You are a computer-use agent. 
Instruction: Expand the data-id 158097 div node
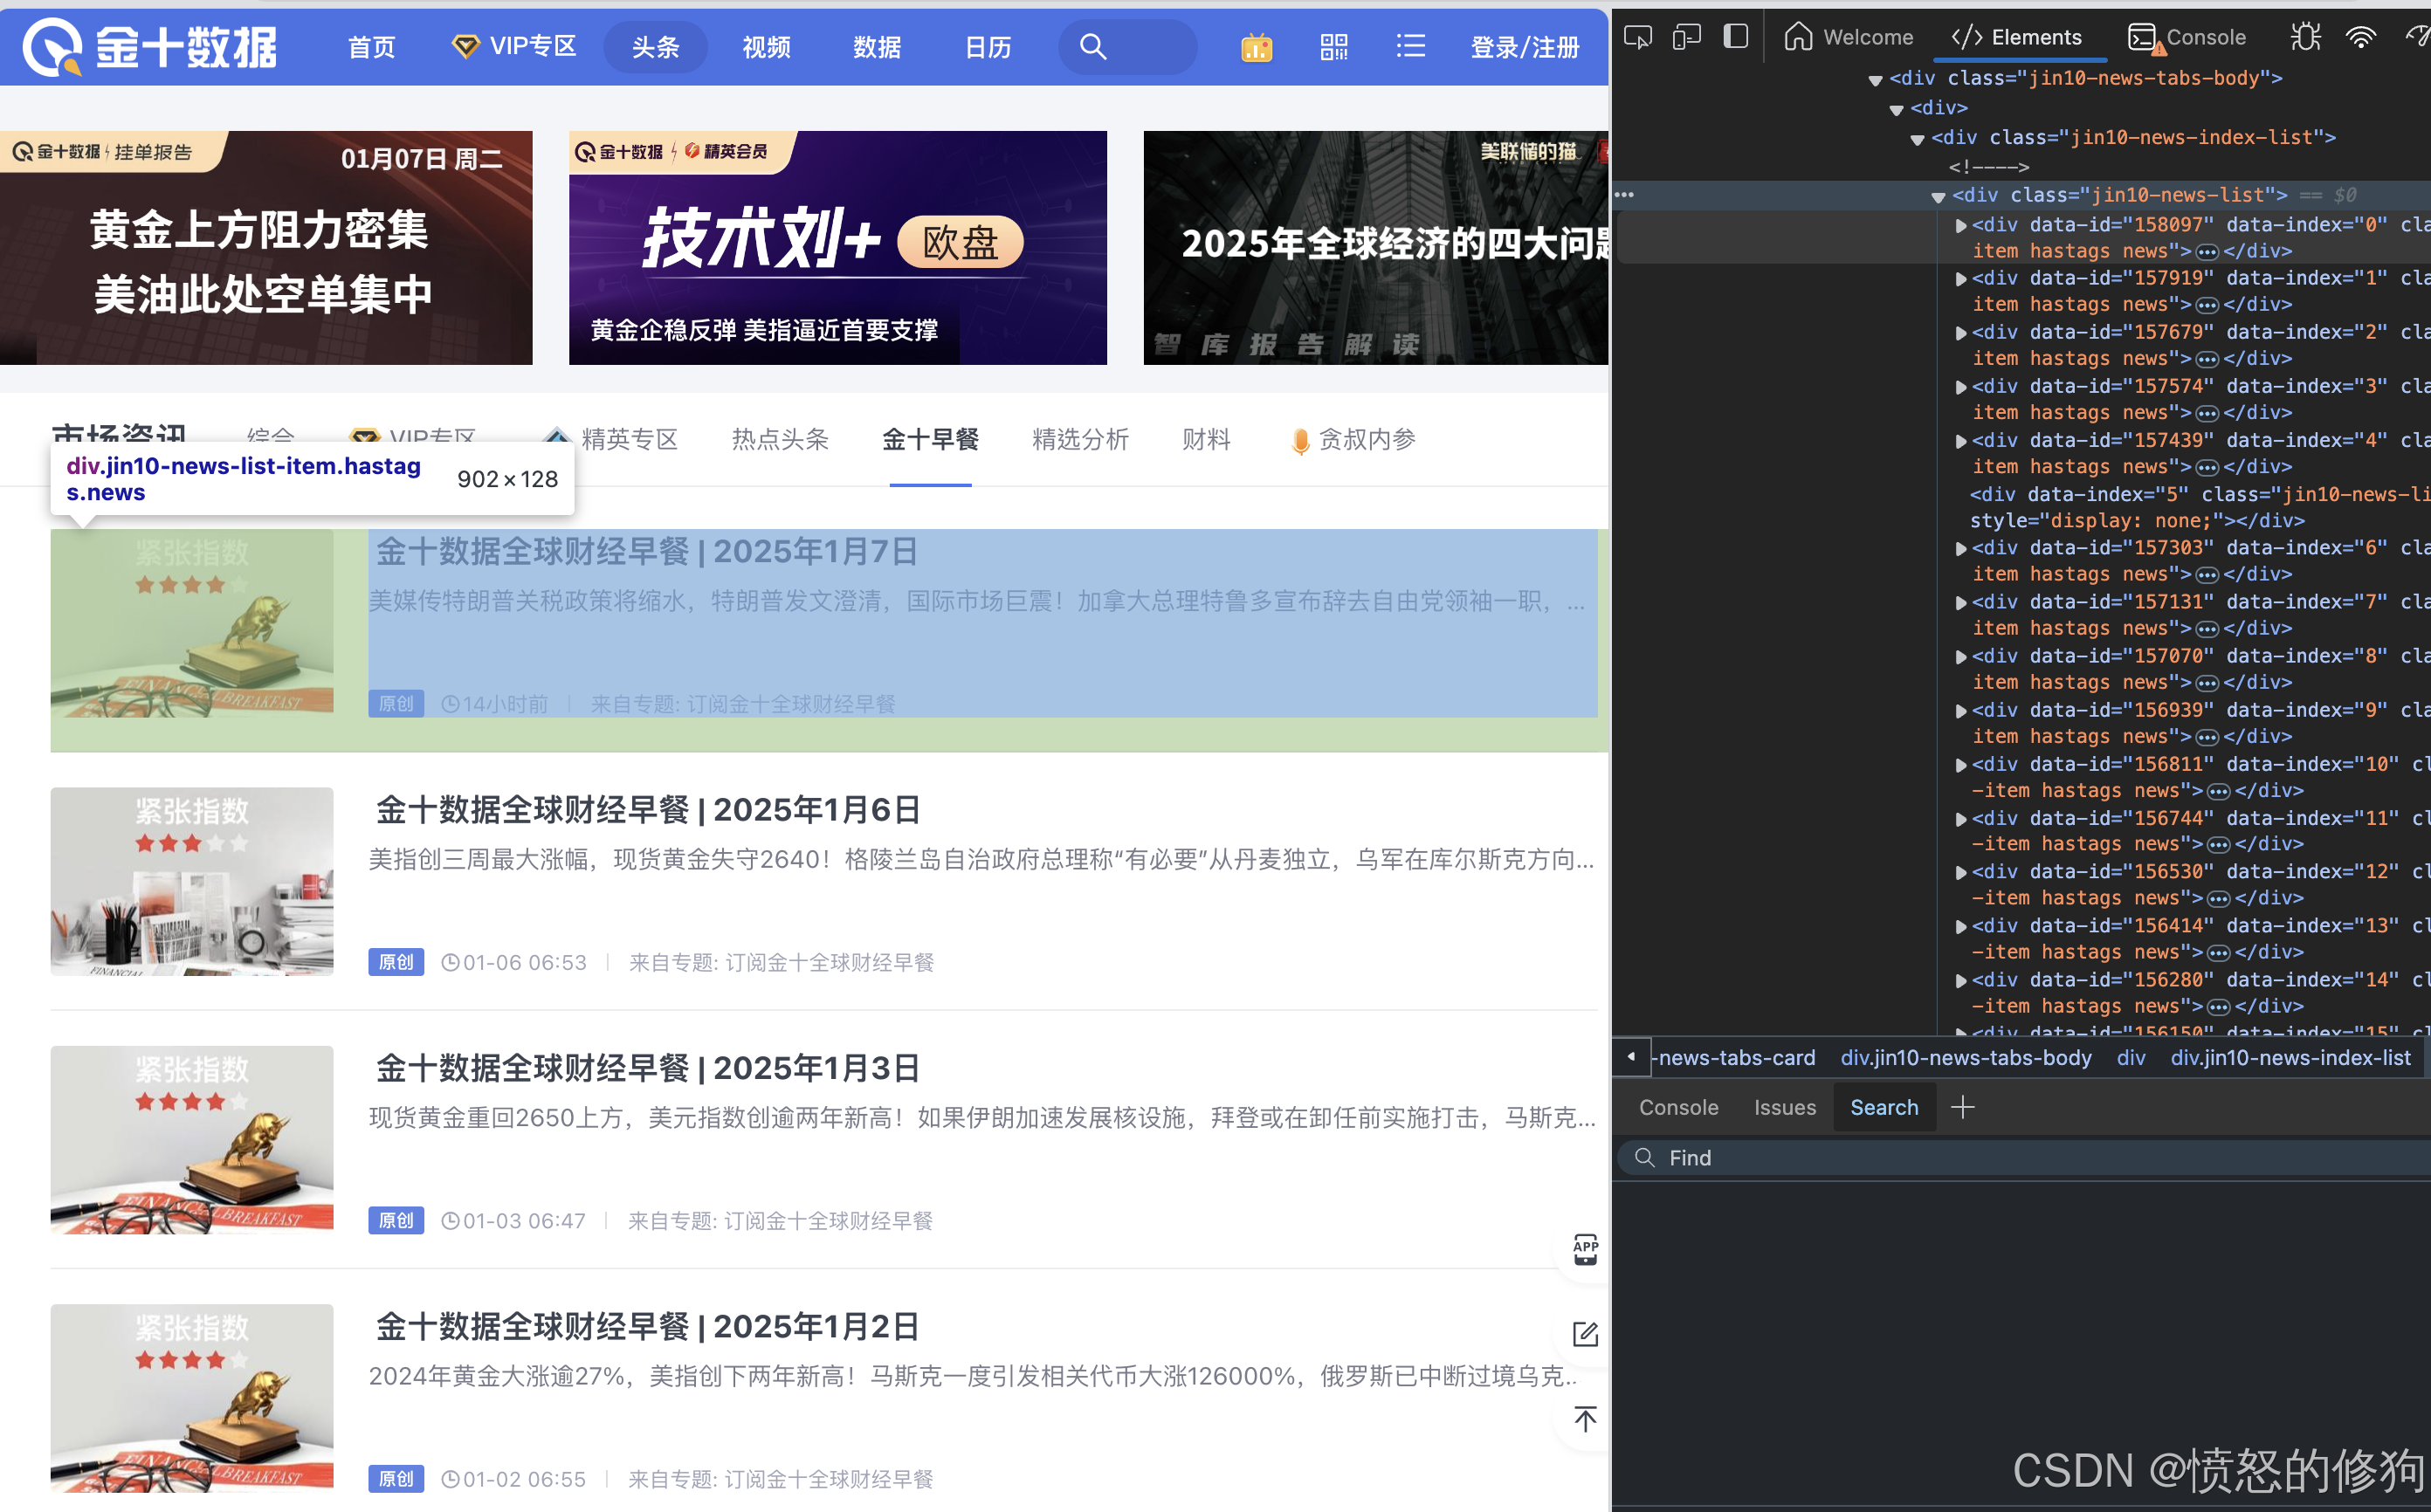(x=1960, y=225)
